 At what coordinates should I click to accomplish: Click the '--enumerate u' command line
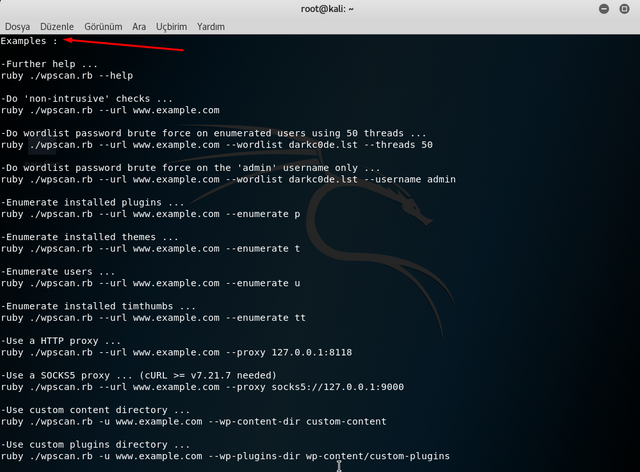coord(150,283)
